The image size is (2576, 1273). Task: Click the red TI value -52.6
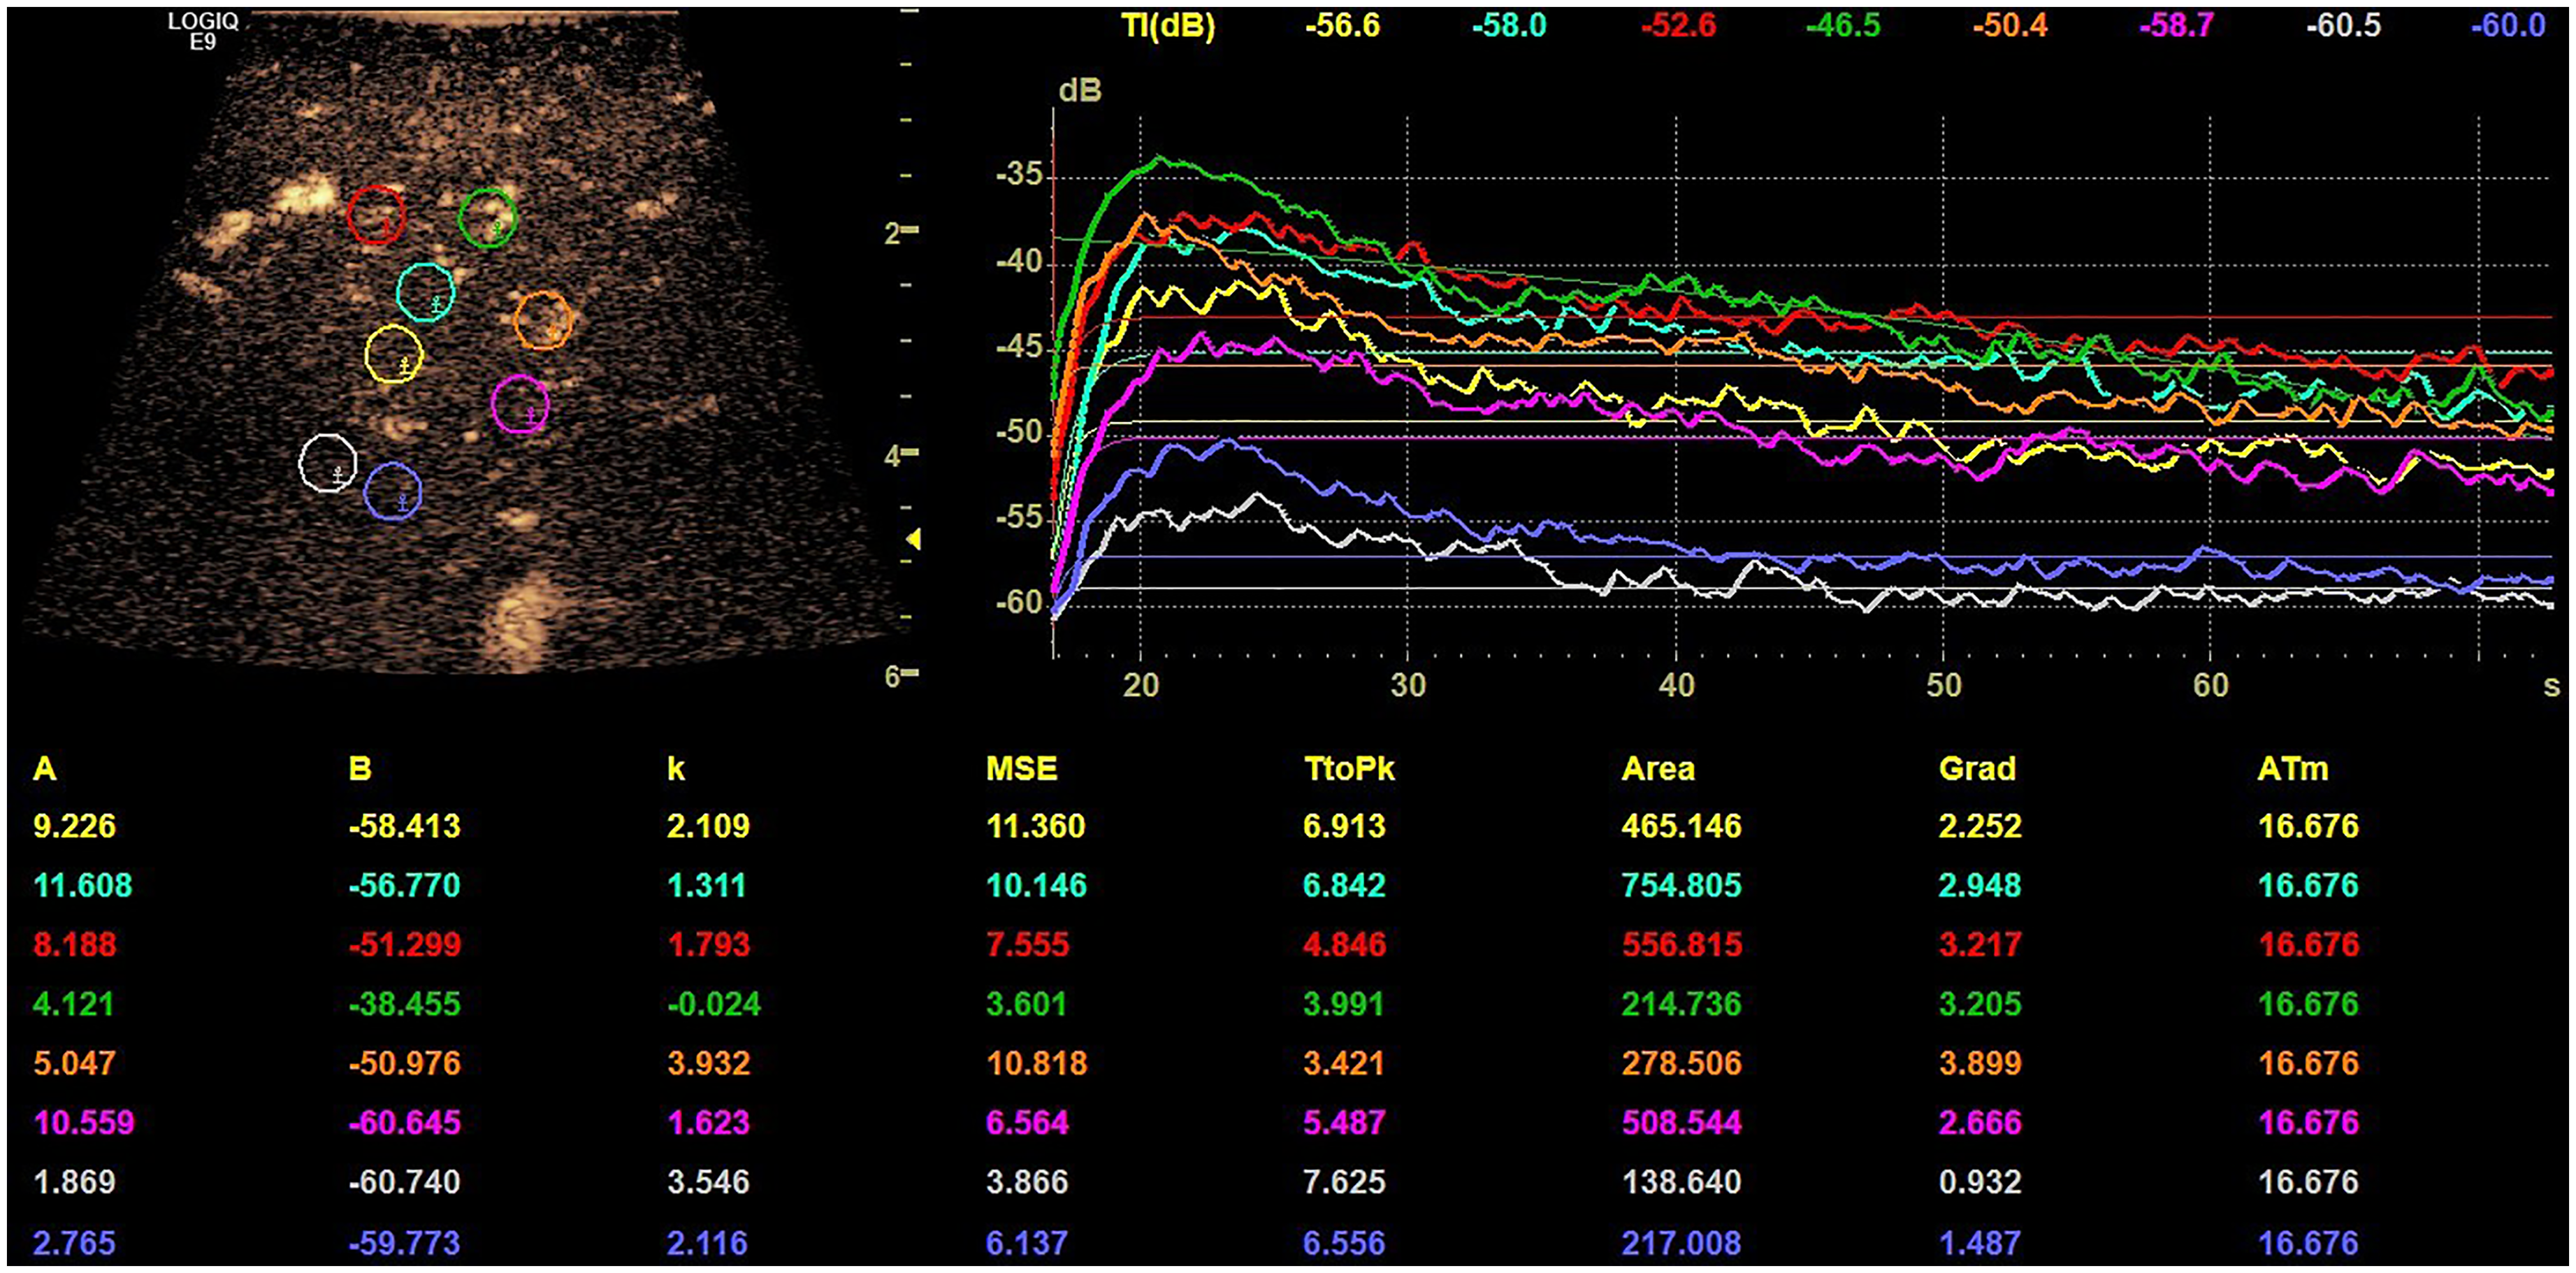coord(1678,26)
